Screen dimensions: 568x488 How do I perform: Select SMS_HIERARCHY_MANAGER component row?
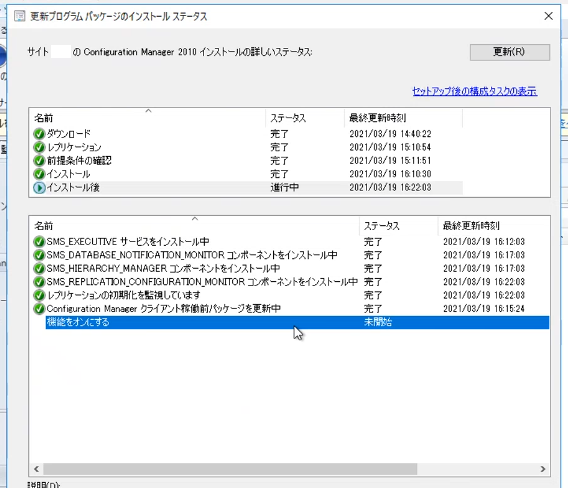[163, 268]
